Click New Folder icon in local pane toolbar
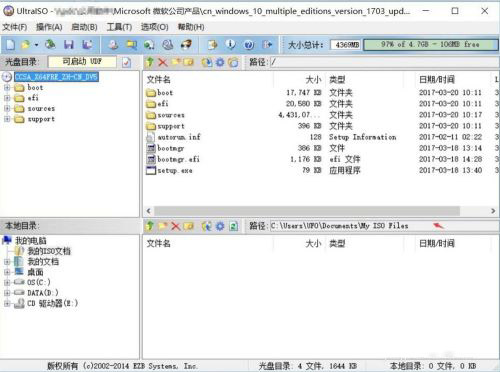The width and height of the screenshot is (500, 372). 163,226
